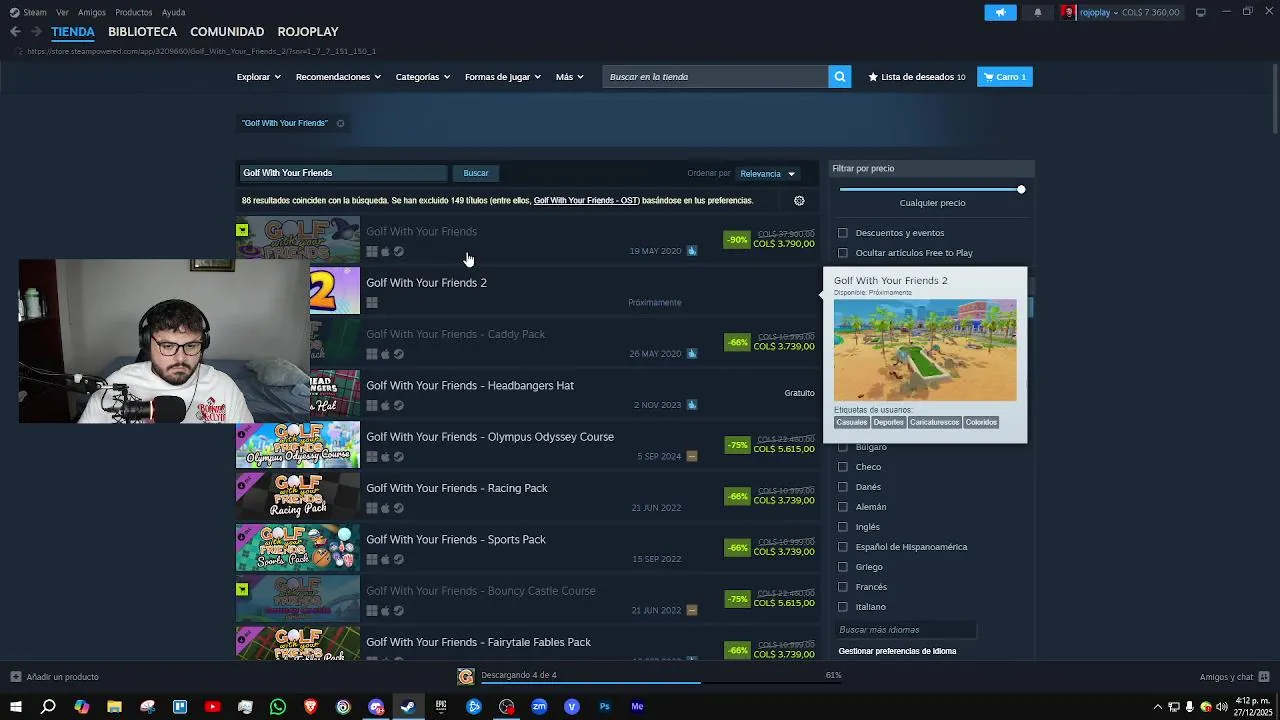Switch to Big Picture mode icon

coord(1201,12)
